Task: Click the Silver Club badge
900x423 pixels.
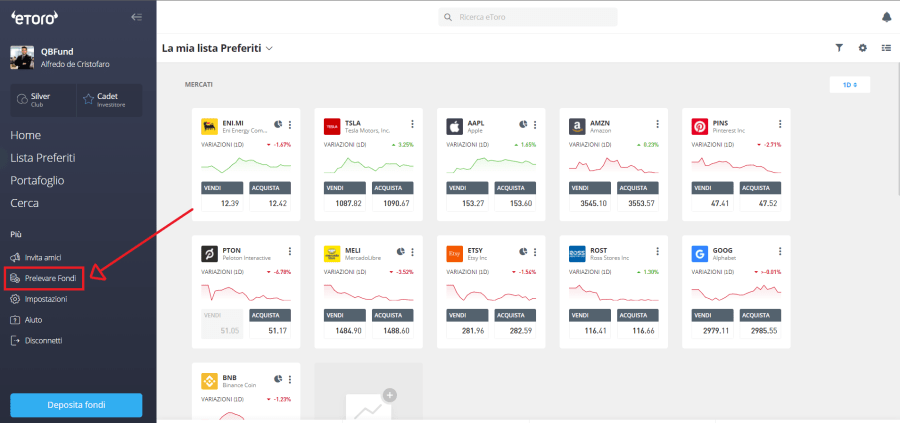Action: tap(43, 100)
